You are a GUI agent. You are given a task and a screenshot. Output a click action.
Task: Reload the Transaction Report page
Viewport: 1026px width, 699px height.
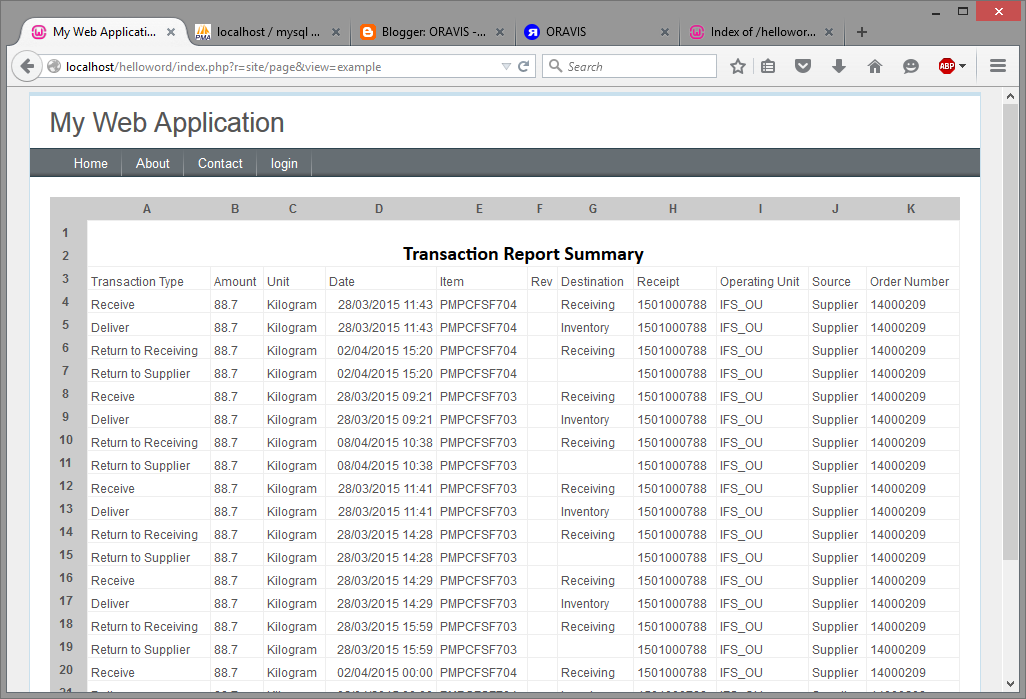pyautogui.click(x=523, y=66)
